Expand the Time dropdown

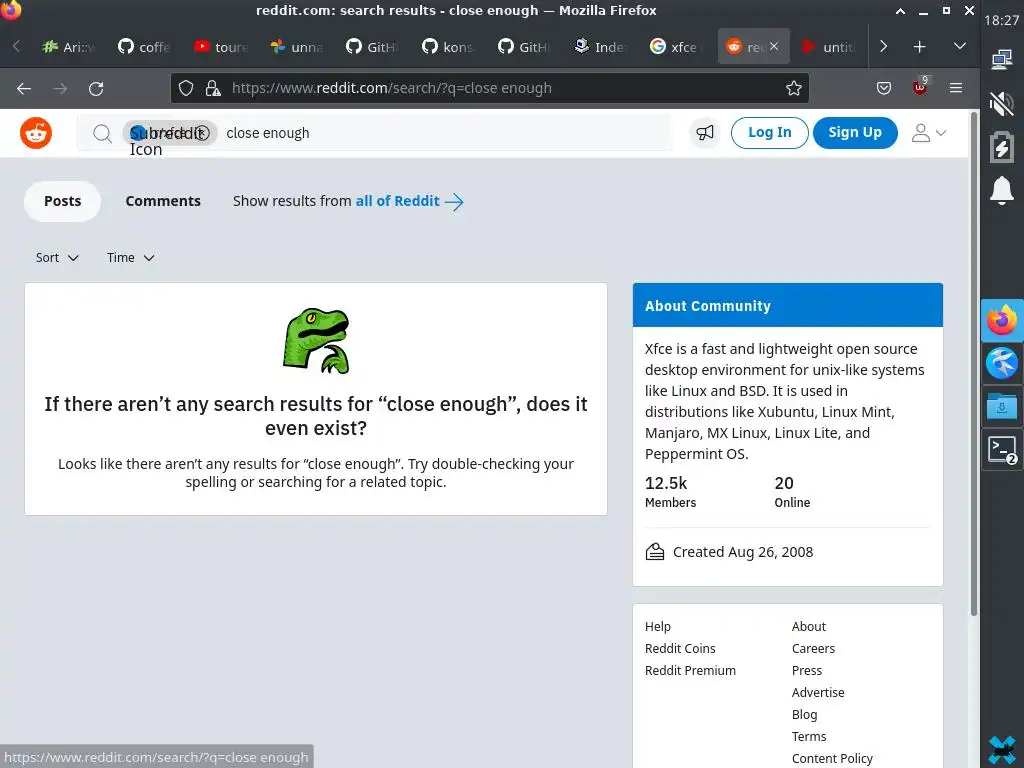click(x=131, y=258)
